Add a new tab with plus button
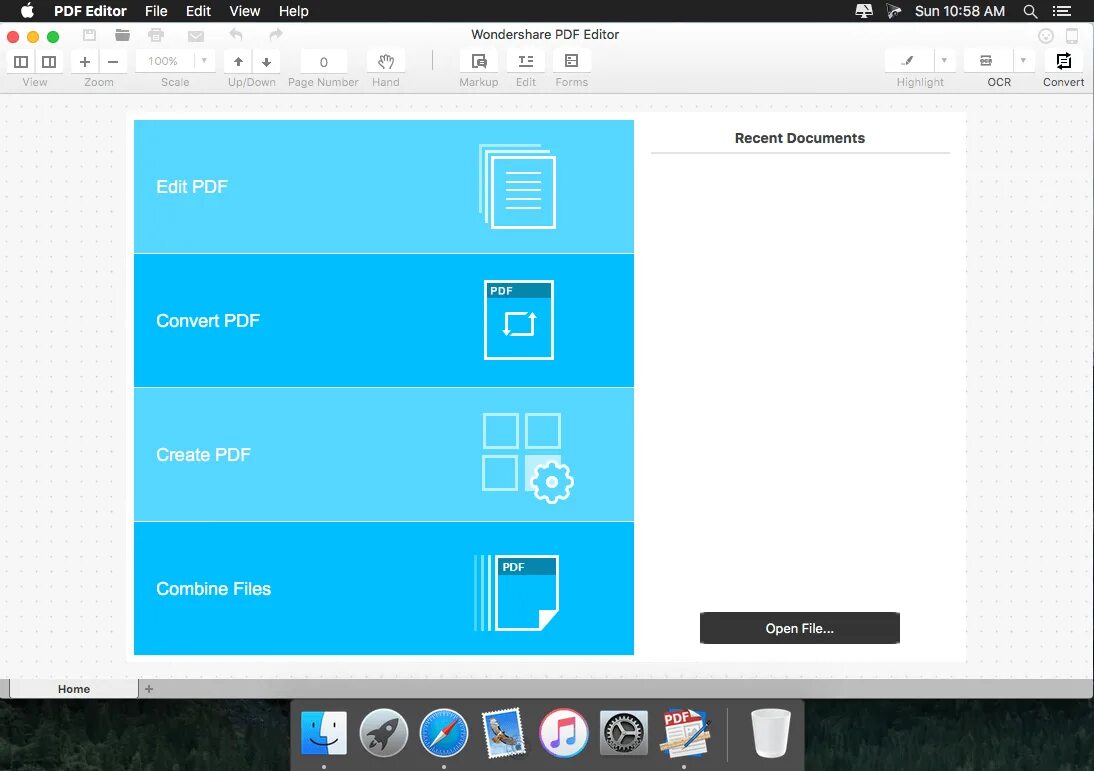This screenshot has width=1094, height=771. (x=149, y=689)
